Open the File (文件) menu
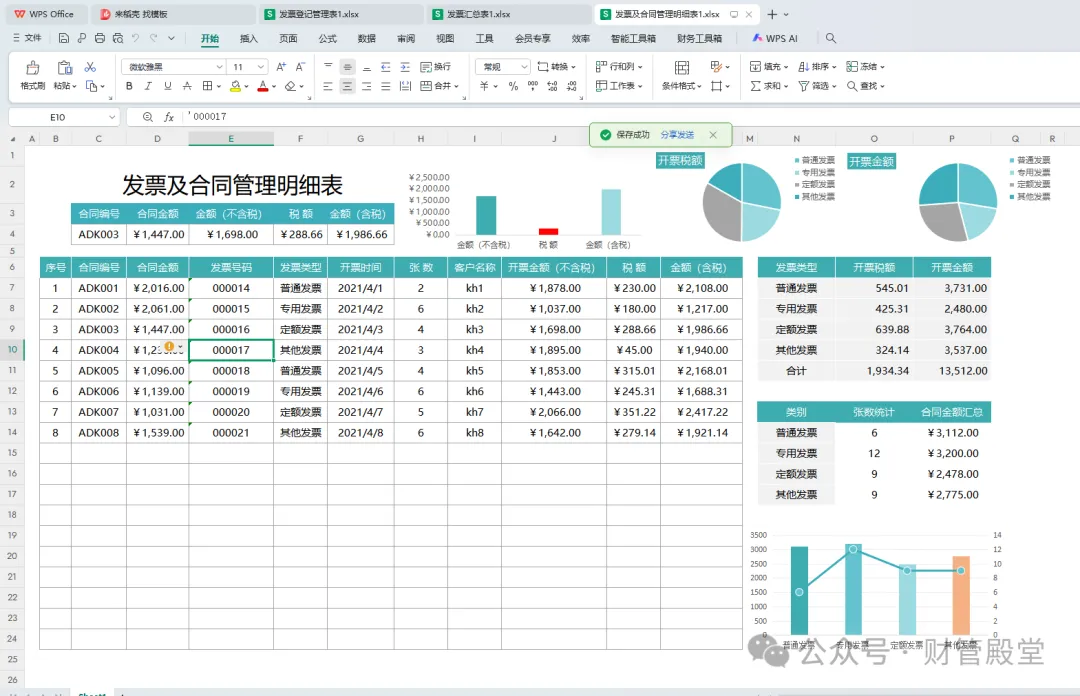 click(x=27, y=38)
